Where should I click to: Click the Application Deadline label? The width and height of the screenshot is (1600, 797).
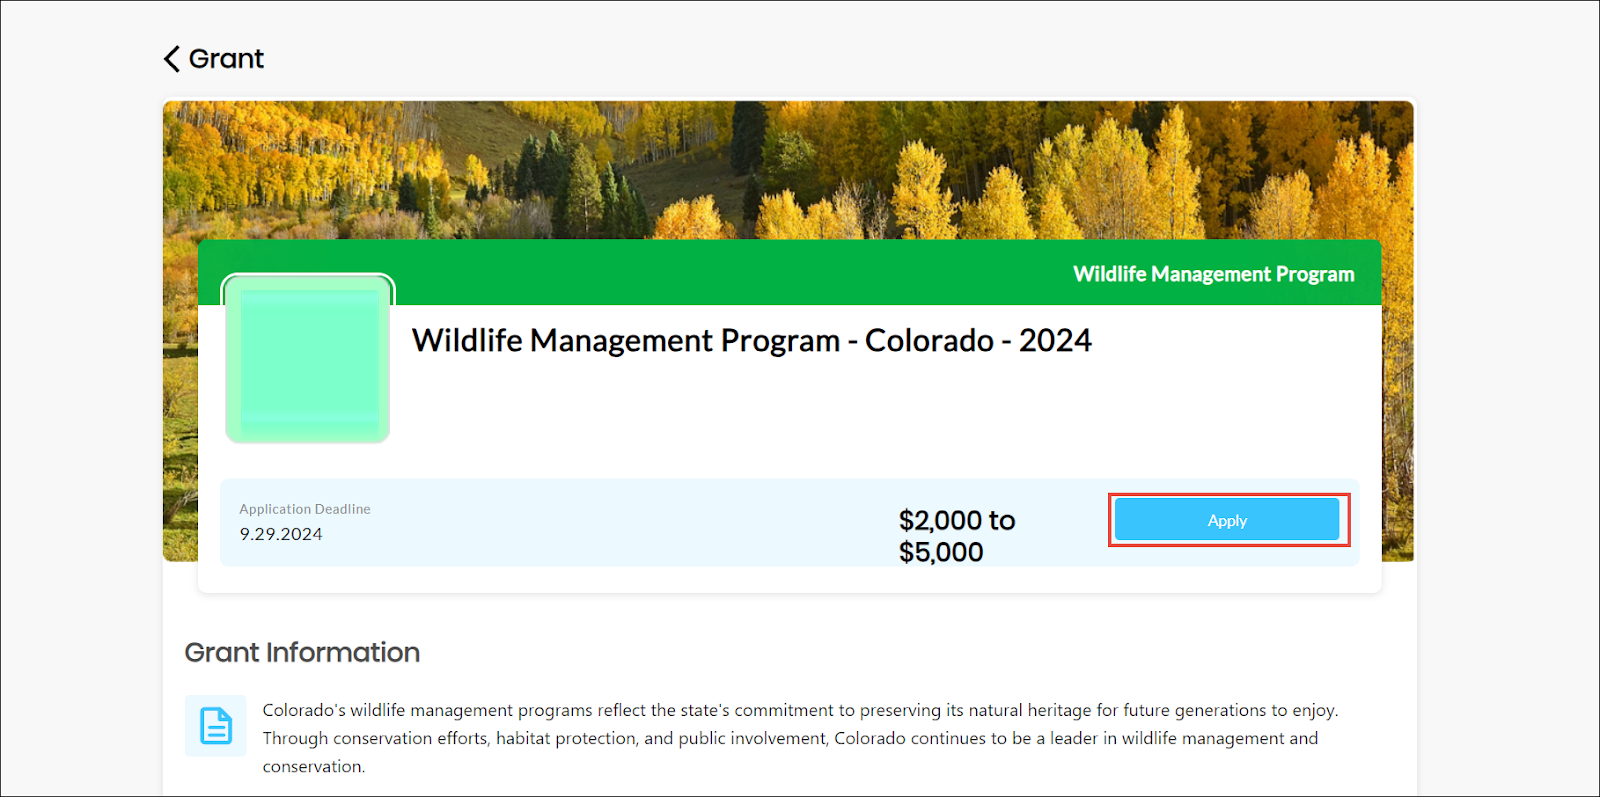(x=305, y=509)
